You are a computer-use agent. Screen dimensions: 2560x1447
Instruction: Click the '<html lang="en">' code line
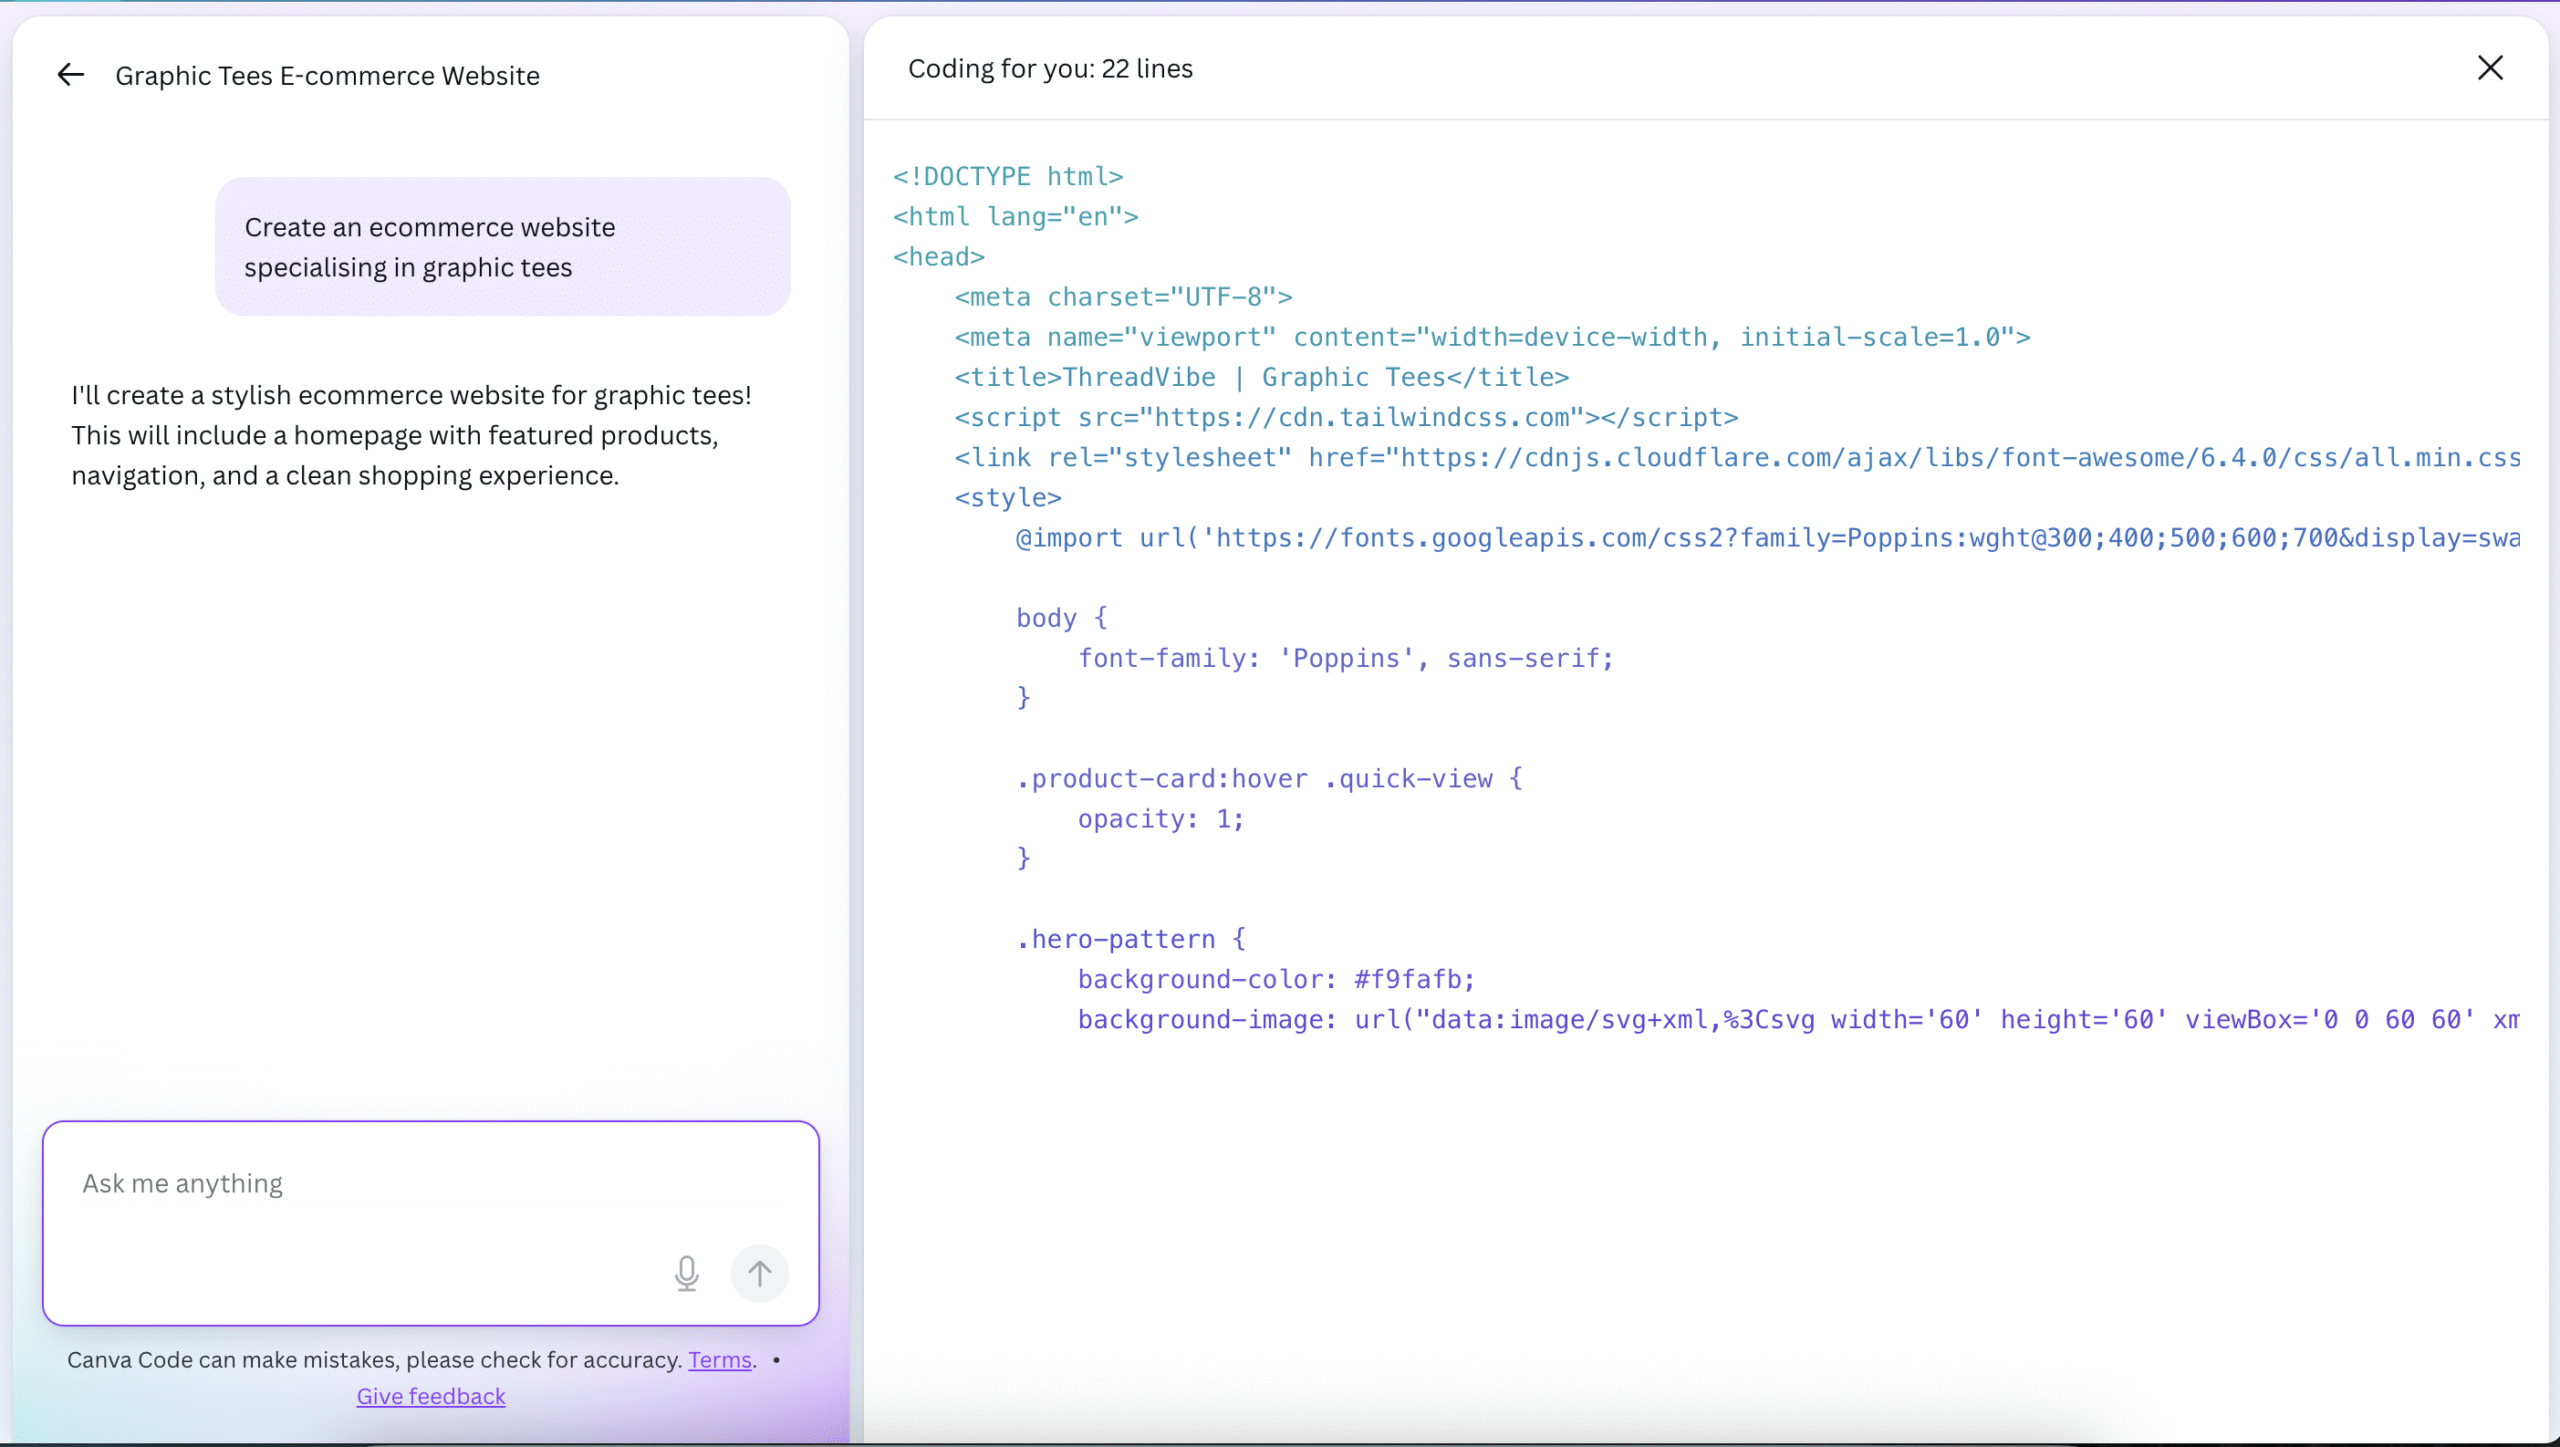tap(1016, 217)
